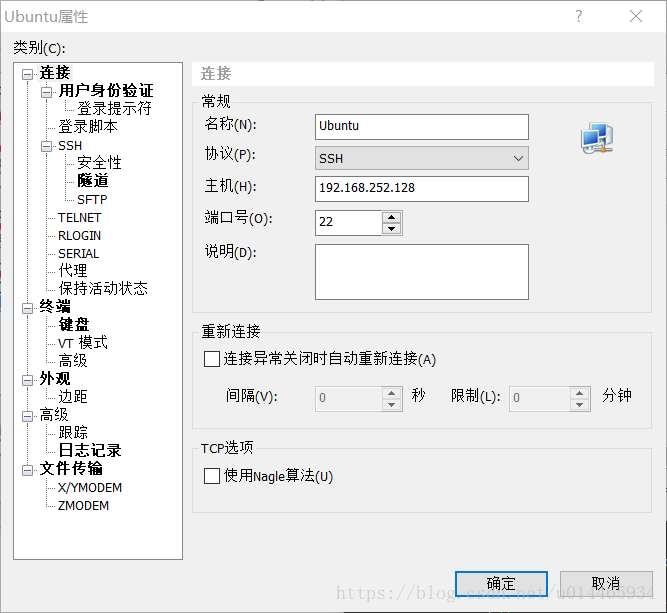Click the network computers connection icon
667x613 pixels.
coord(597,138)
